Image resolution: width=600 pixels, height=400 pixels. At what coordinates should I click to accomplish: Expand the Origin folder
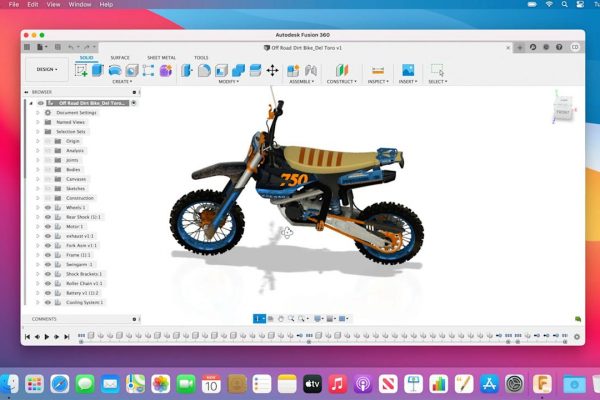point(38,141)
